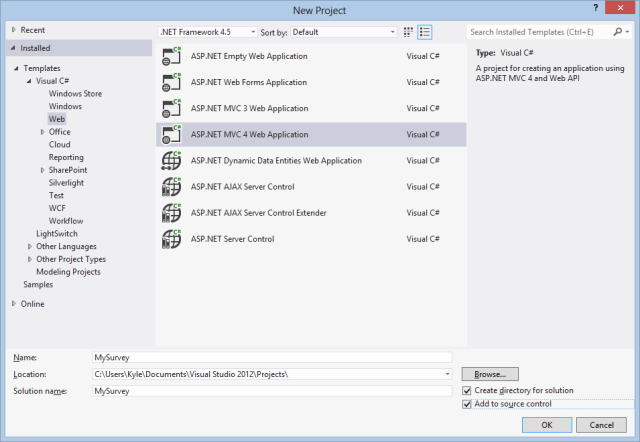
Task: Toggle Create directory for solution checkbox
Action: pos(467,391)
